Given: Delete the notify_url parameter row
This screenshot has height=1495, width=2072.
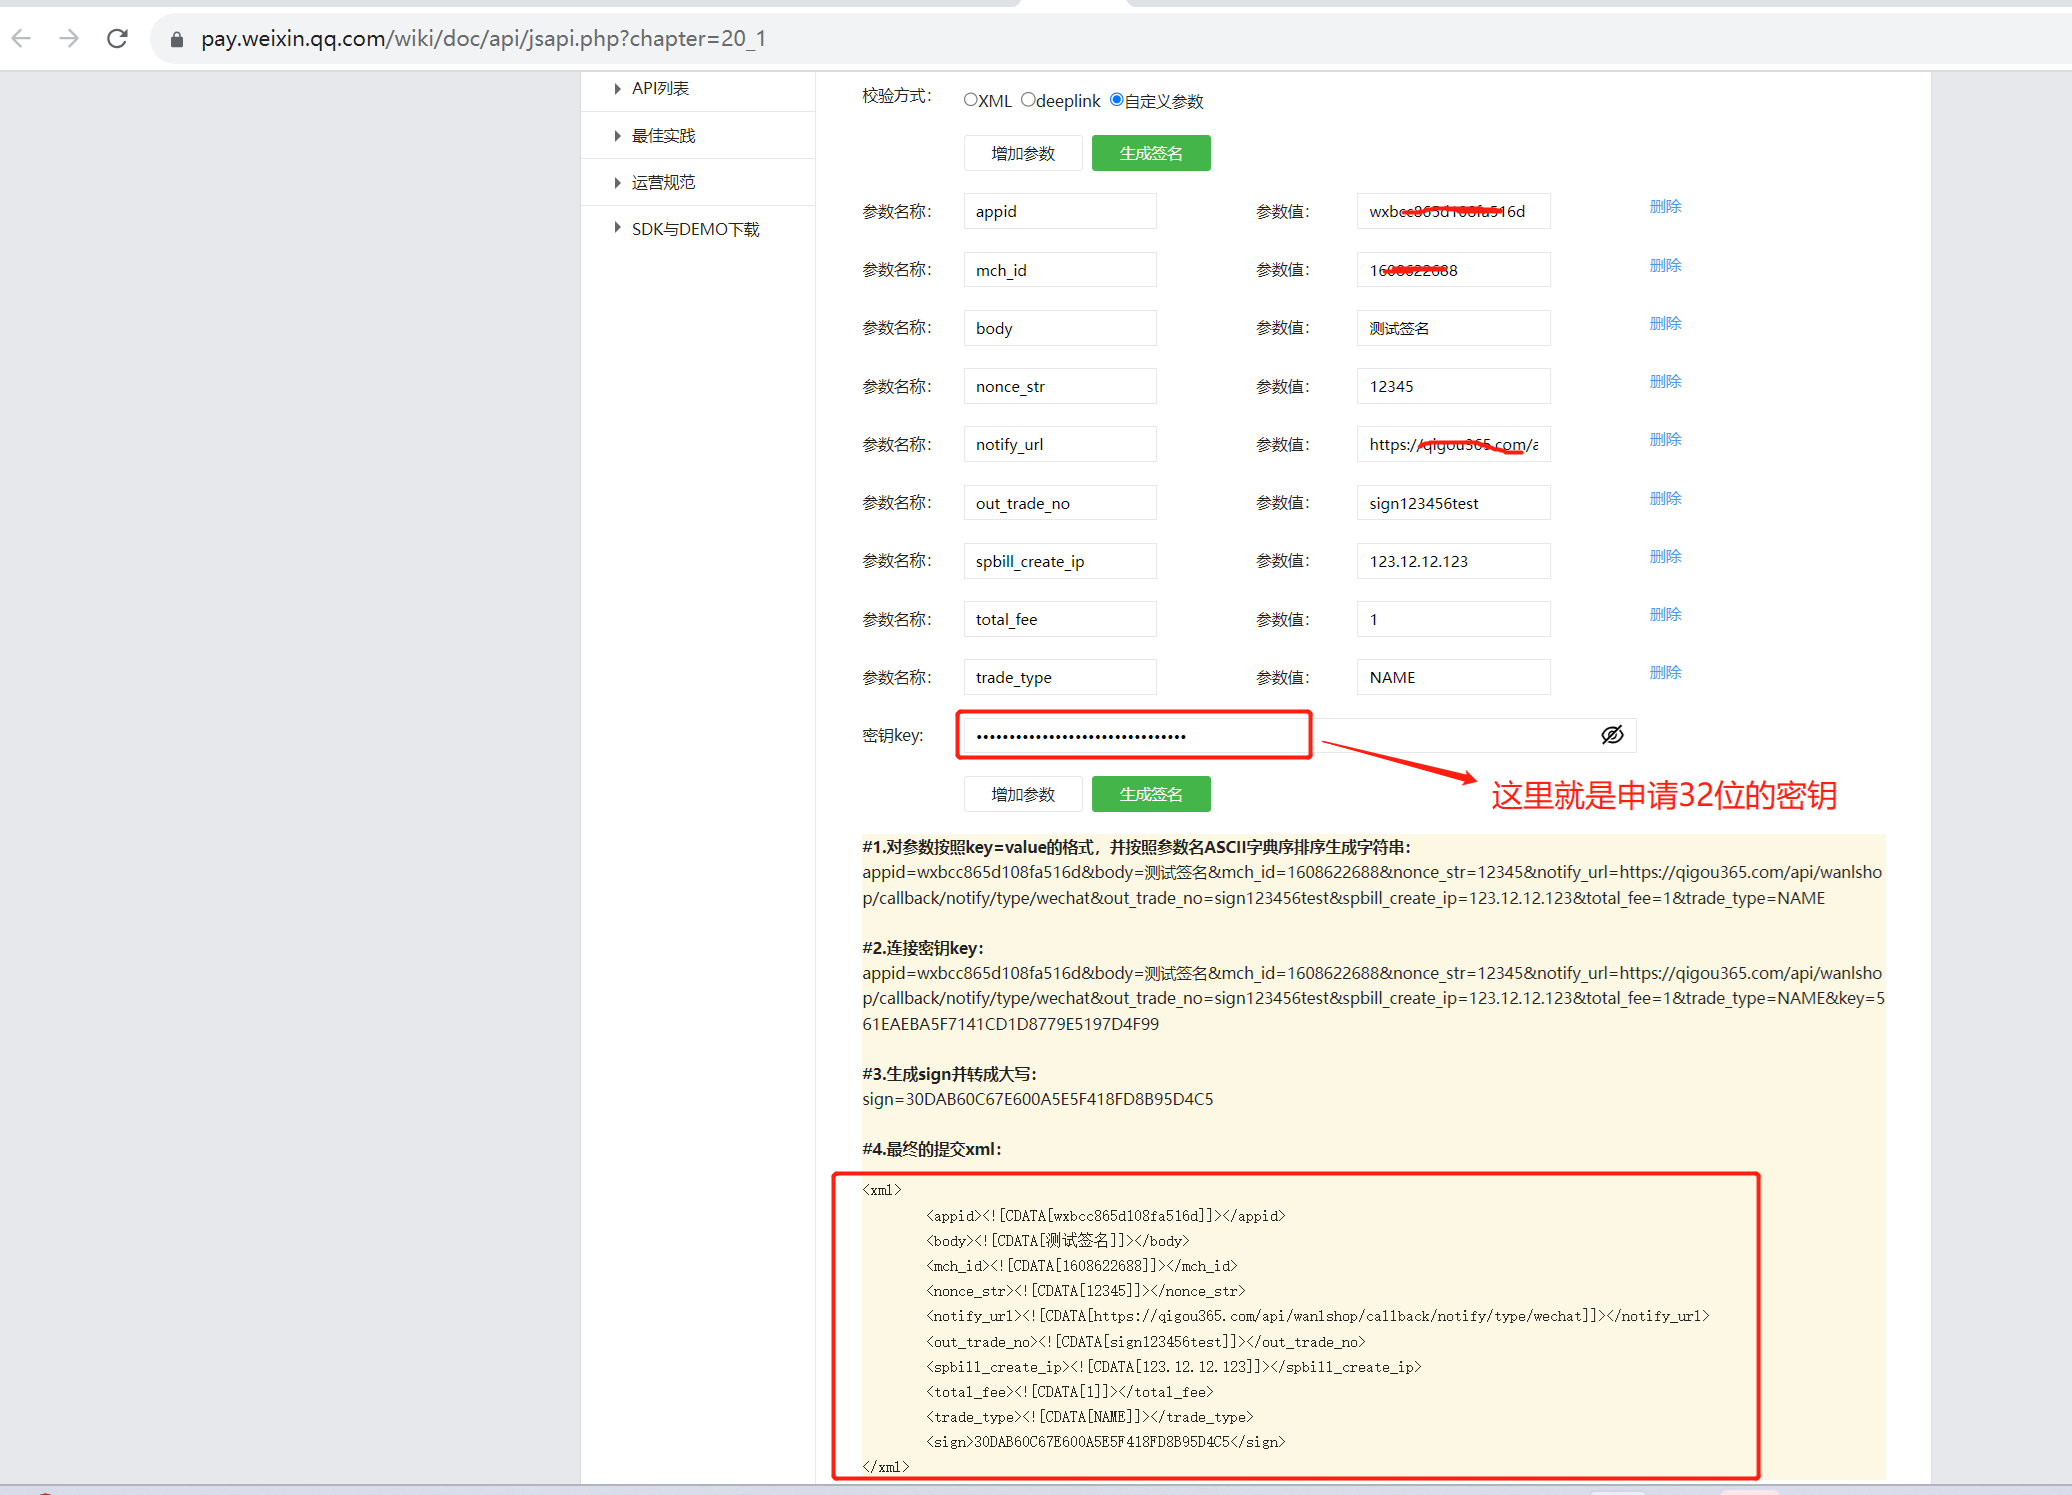Looking at the screenshot, I should (x=1665, y=440).
